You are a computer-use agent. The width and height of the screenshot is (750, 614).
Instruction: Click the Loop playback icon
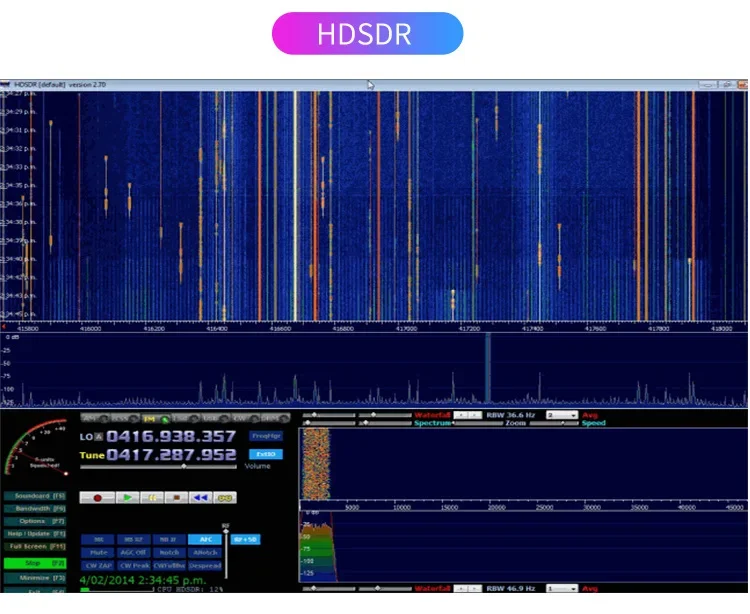click(225, 497)
